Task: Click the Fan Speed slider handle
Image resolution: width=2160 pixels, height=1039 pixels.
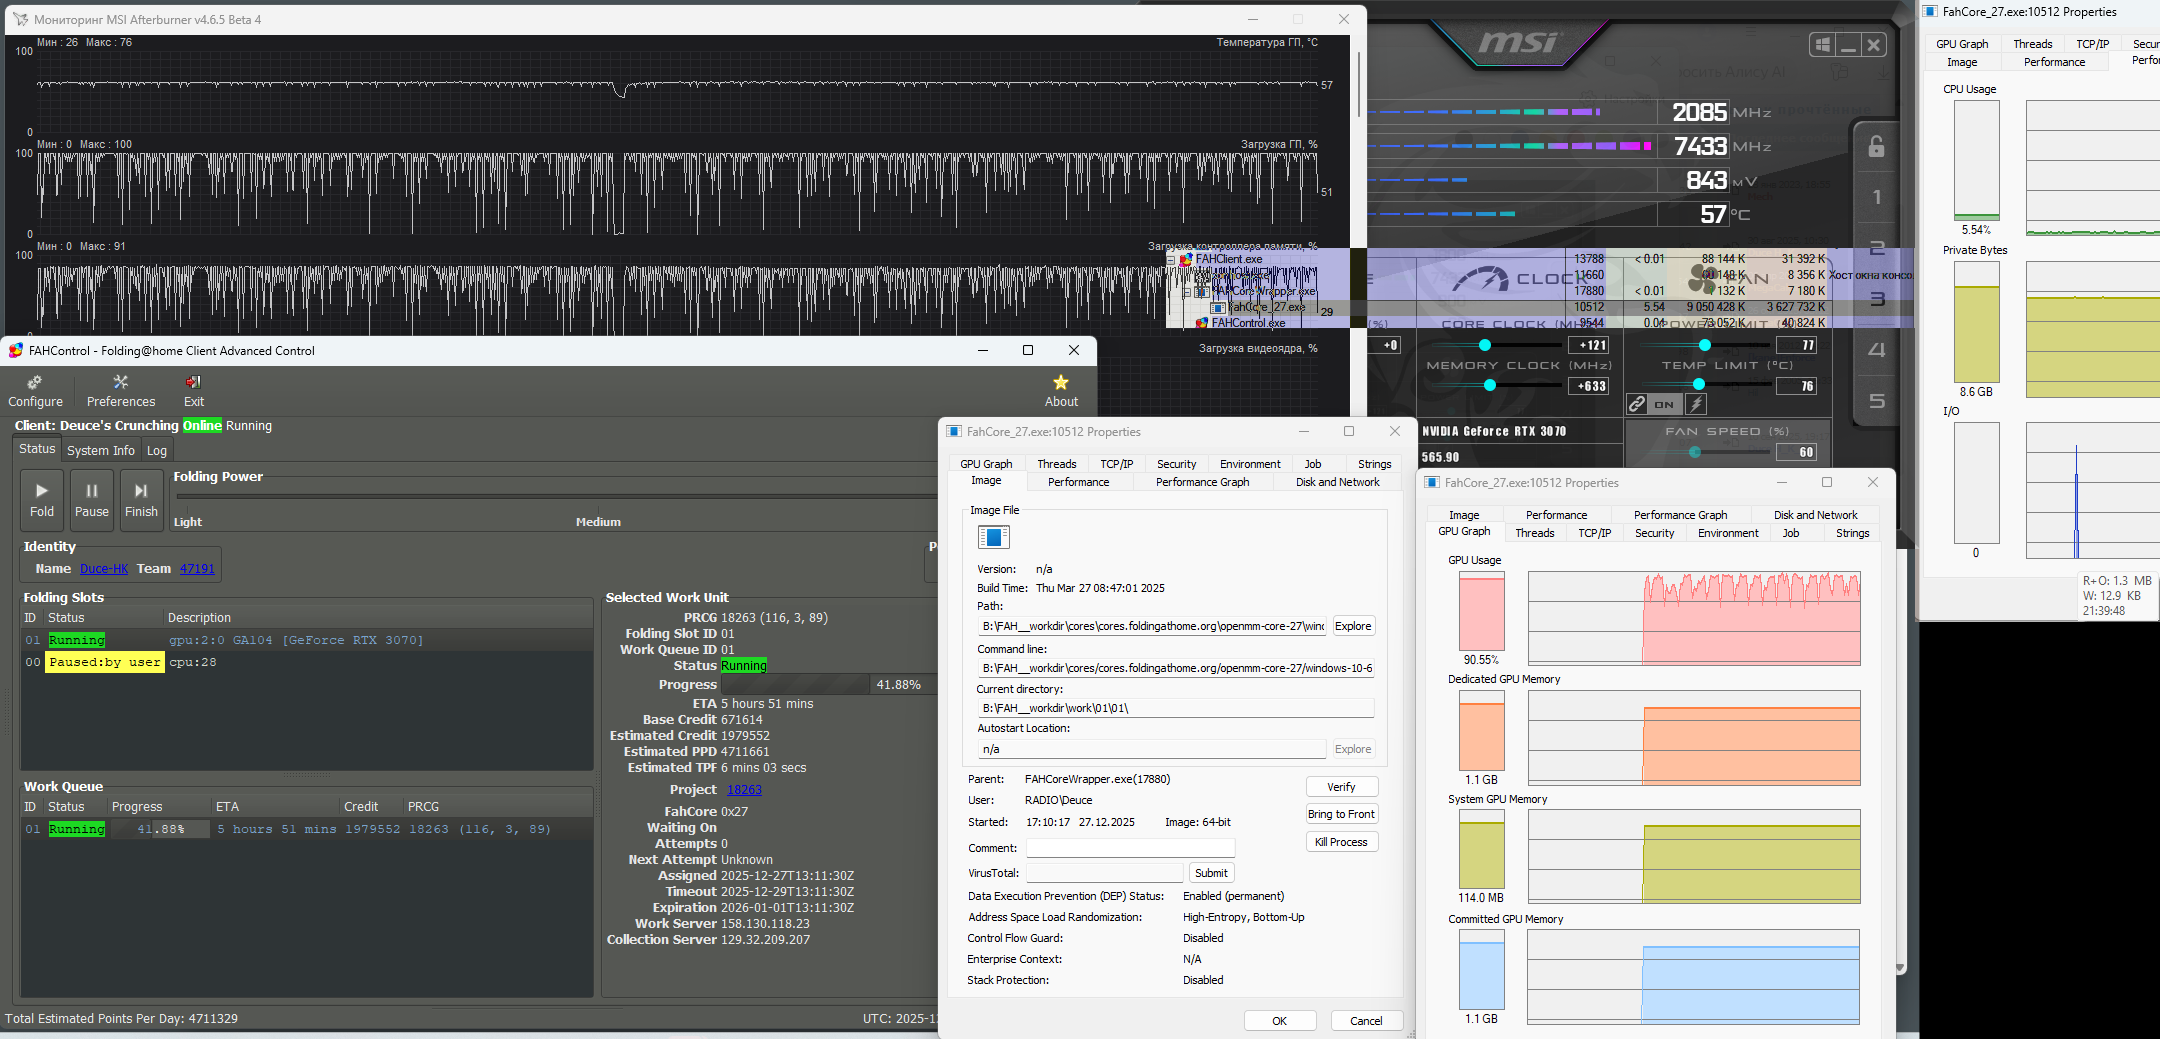Action: (x=1695, y=452)
